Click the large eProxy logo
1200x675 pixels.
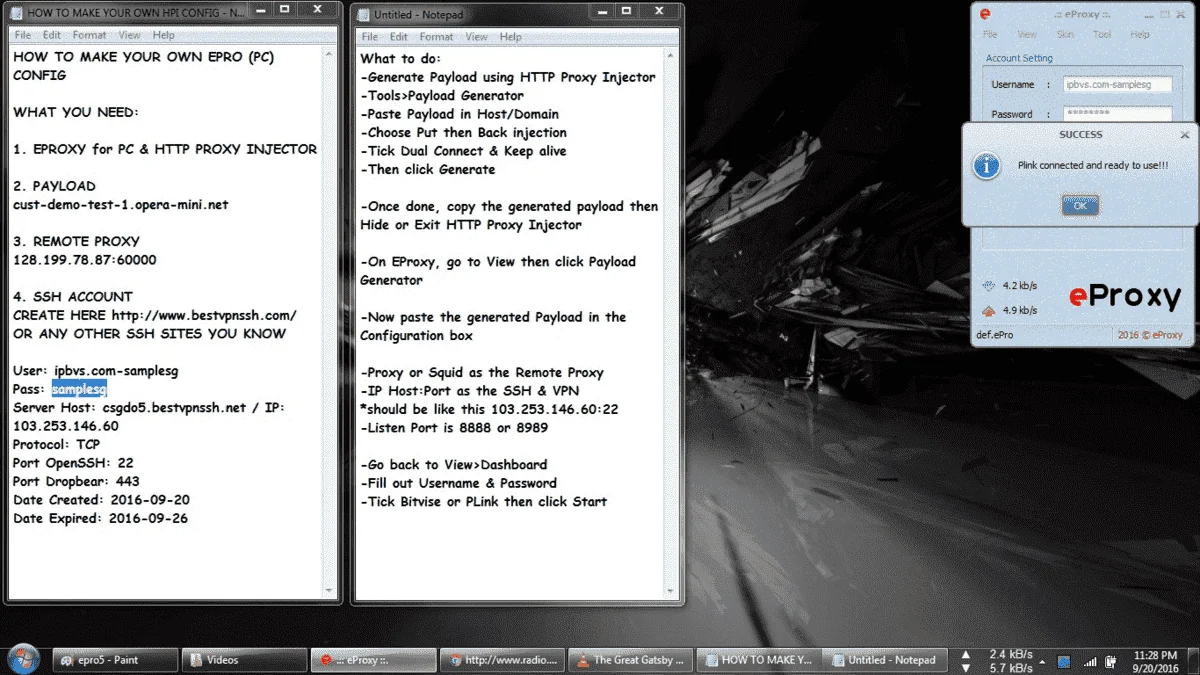[x=1125, y=296]
